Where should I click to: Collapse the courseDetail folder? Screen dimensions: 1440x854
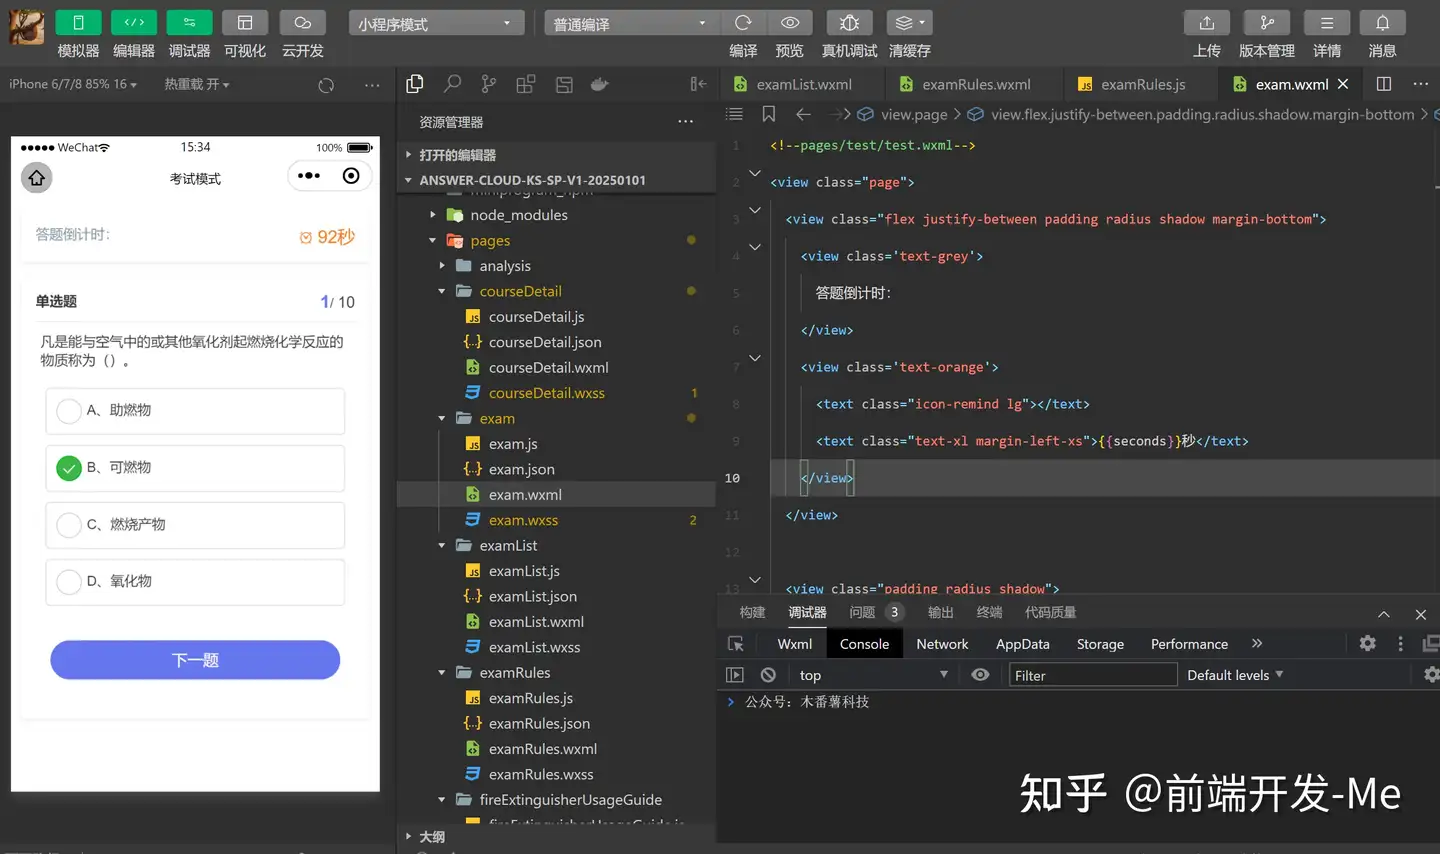442,291
